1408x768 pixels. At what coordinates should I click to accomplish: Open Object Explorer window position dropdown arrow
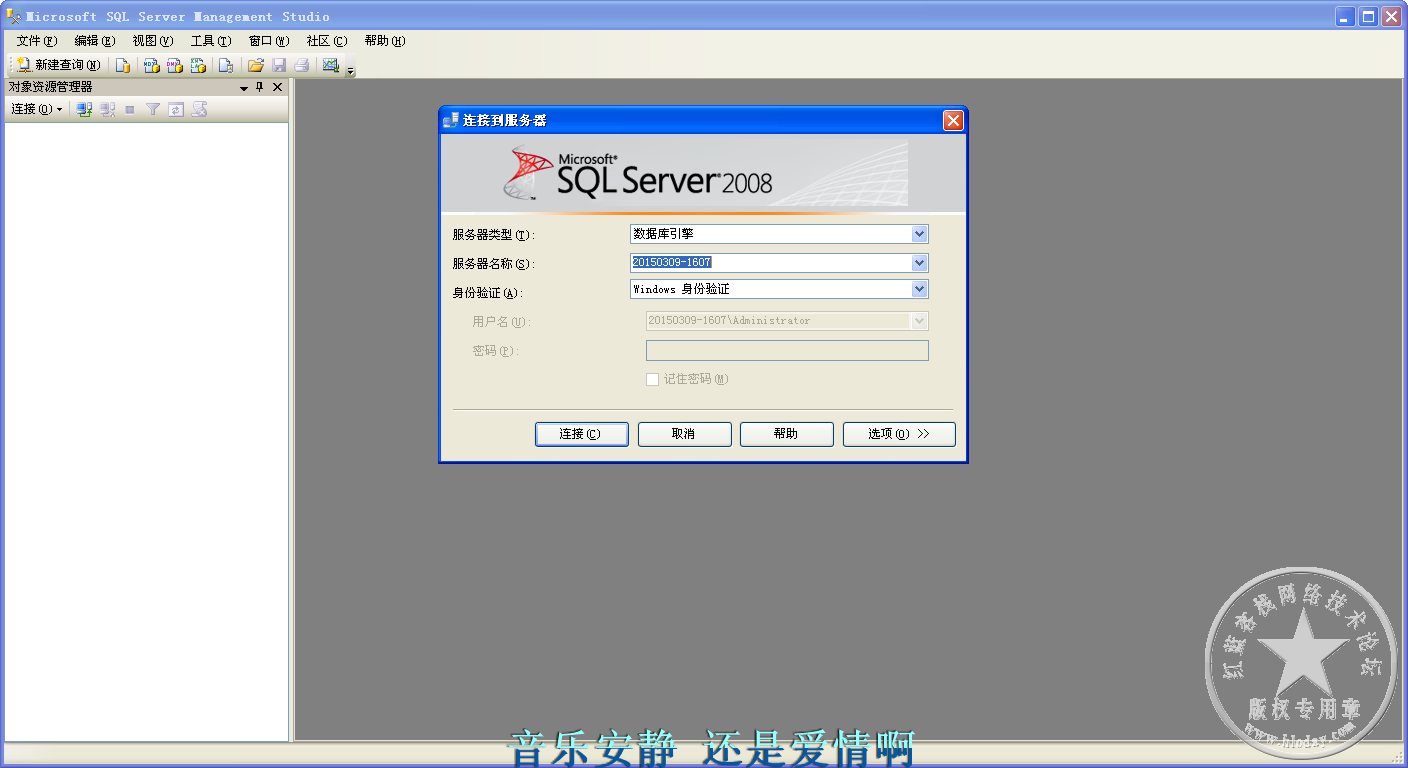[x=244, y=88]
